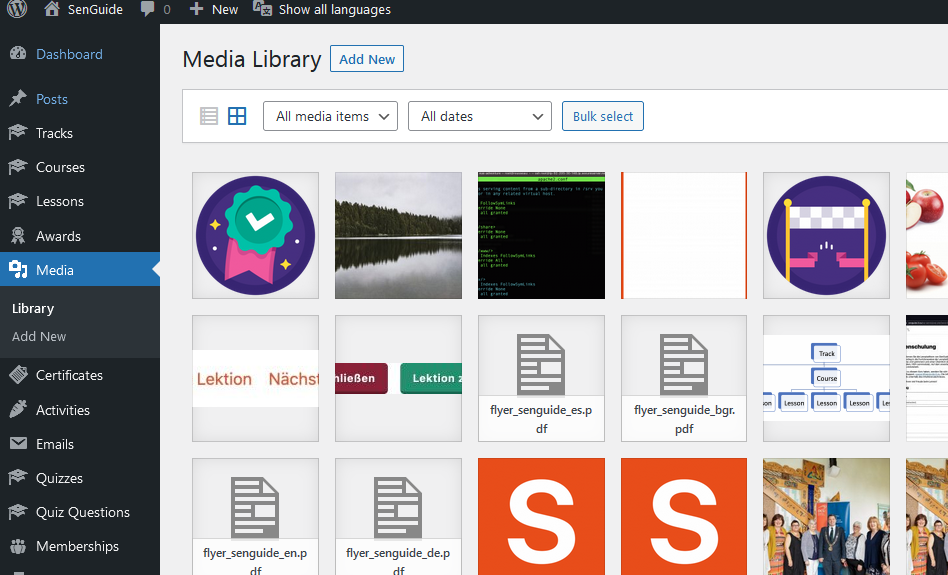Click the Add New button beside Media Library
The width and height of the screenshot is (948, 575).
click(x=366, y=59)
